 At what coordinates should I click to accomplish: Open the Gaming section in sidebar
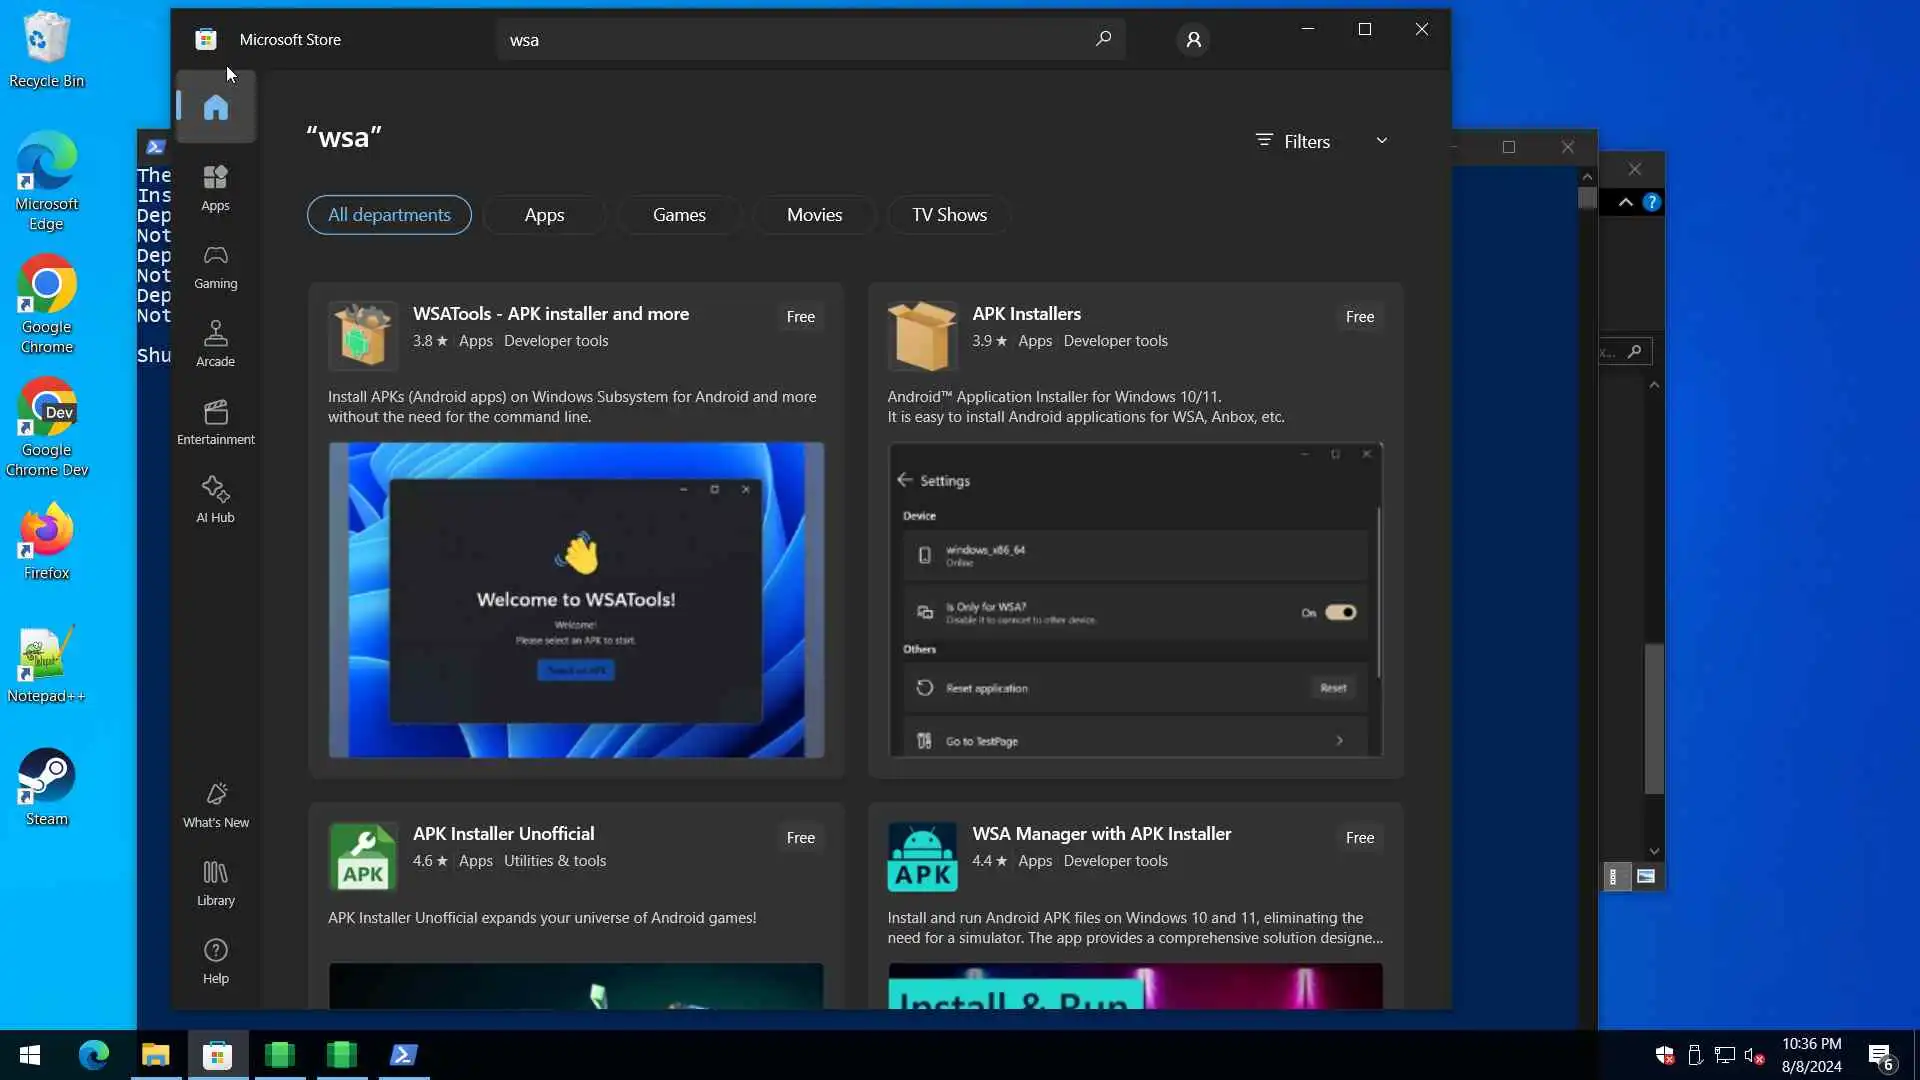[x=216, y=266]
